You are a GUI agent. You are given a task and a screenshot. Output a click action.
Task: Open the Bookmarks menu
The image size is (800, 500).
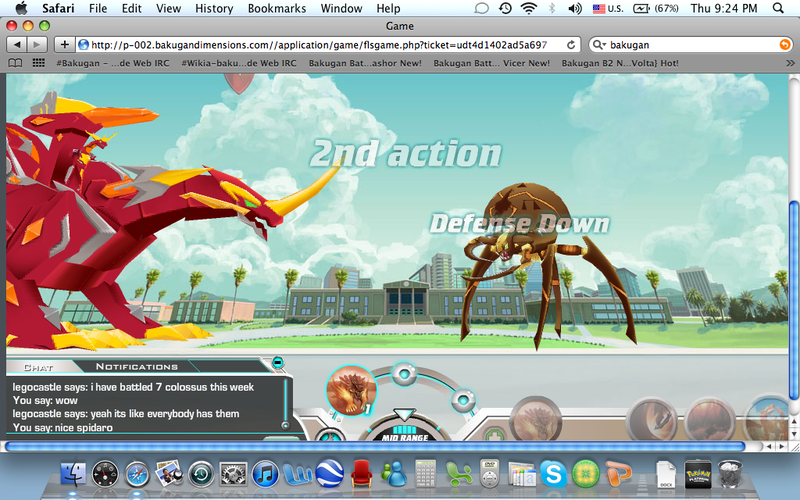(x=276, y=8)
